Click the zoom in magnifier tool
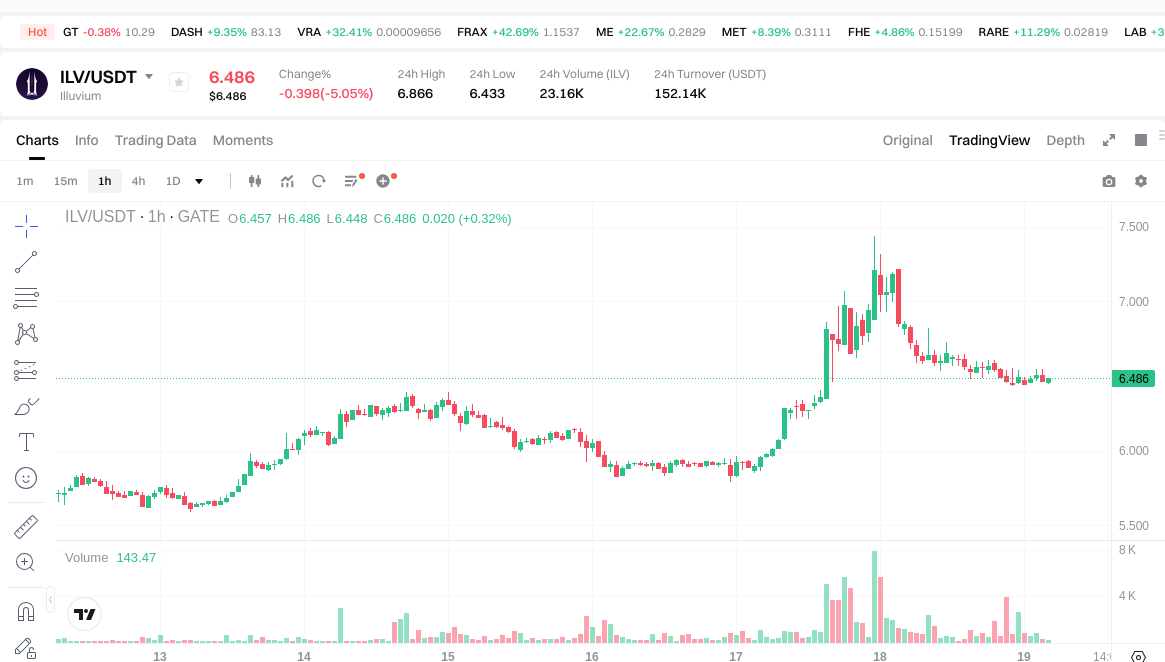The height and width of the screenshot is (662, 1165). coord(26,562)
